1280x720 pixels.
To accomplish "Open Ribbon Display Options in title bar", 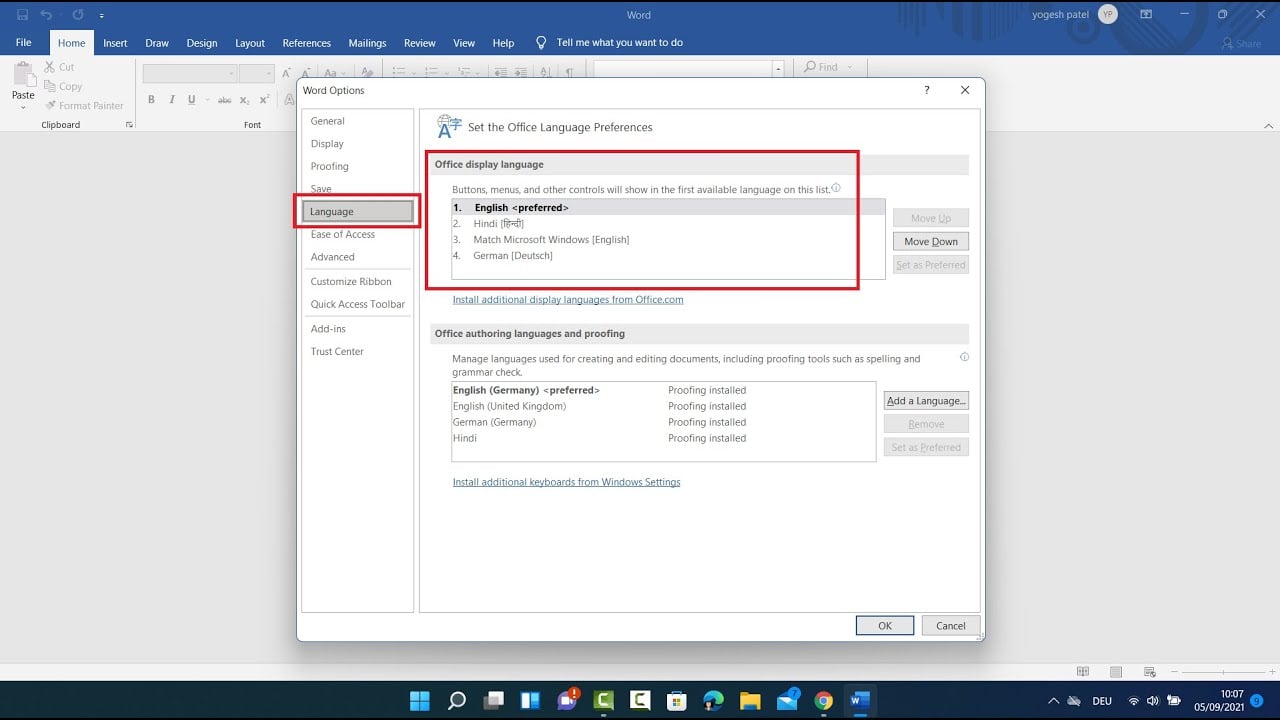I will click(1146, 15).
